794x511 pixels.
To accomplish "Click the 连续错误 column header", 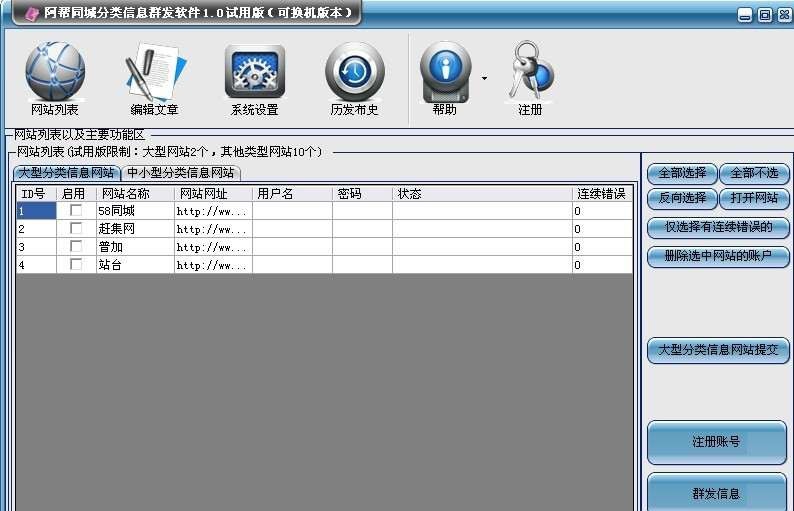I will [602, 193].
